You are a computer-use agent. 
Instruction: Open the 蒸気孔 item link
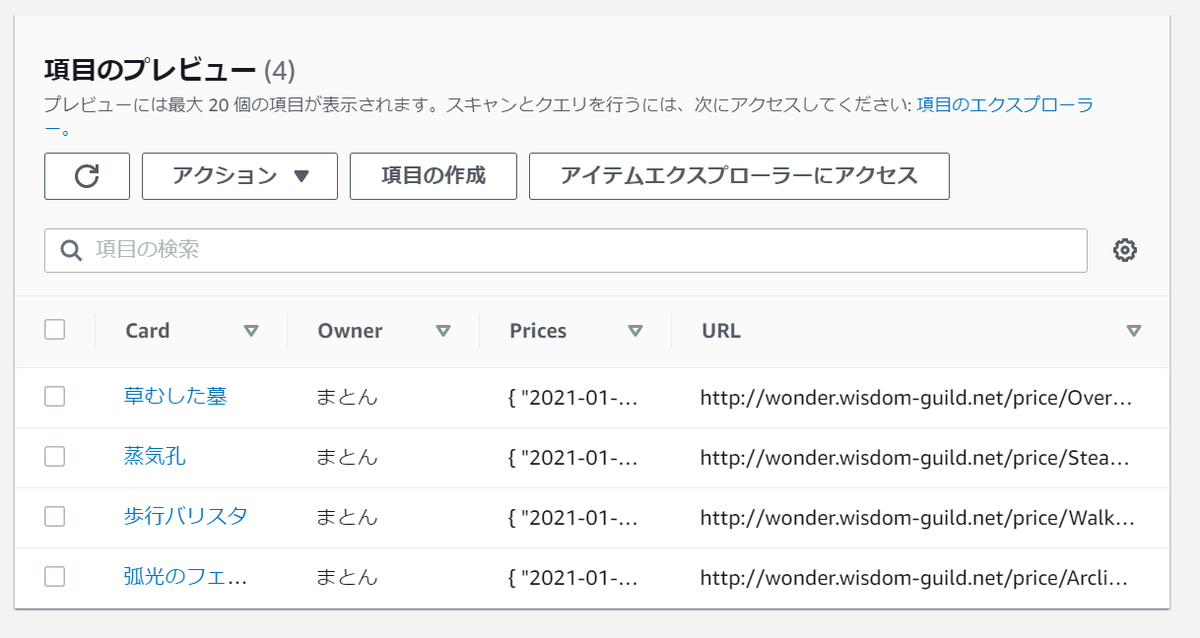(x=155, y=456)
